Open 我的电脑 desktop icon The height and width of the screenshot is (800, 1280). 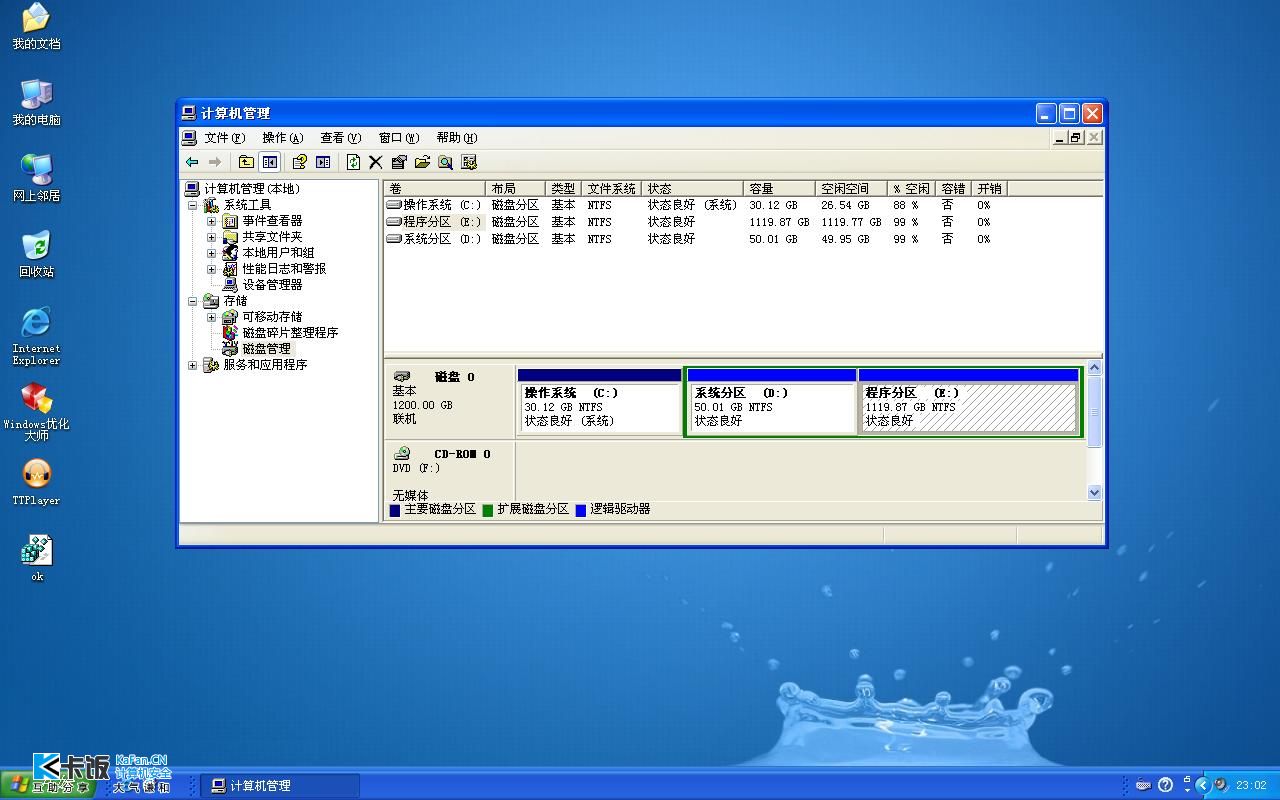tap(36, 103)
